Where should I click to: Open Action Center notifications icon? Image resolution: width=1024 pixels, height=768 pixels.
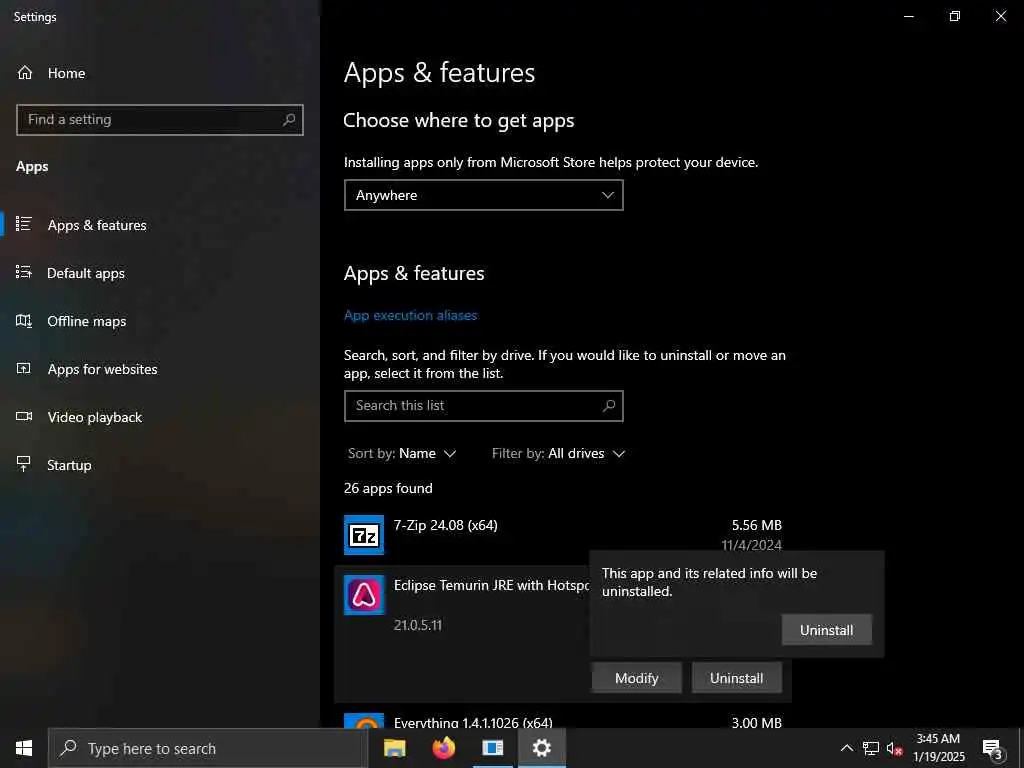(x=992, y=748)
